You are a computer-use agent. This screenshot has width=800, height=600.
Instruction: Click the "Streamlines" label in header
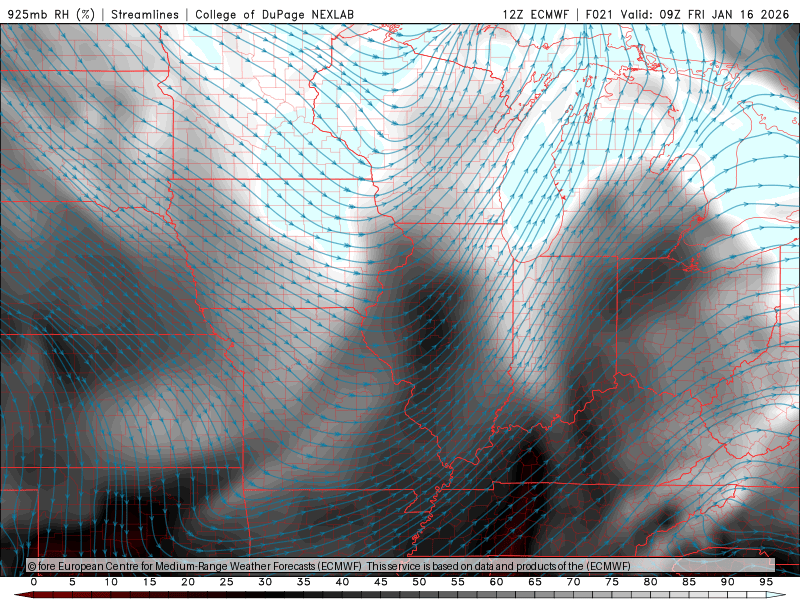(x=145, y=14)
